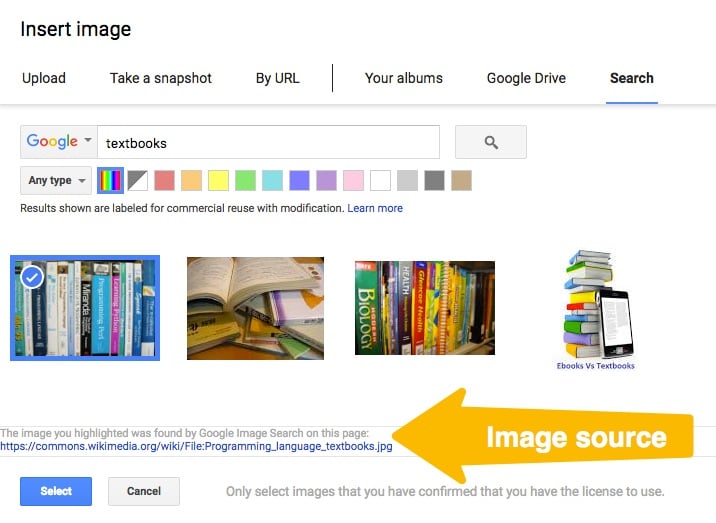Image resolution: width=716 pixels, height=523 pixels.
Task: Select the full color rainbow filter
Action: point(111,180)
